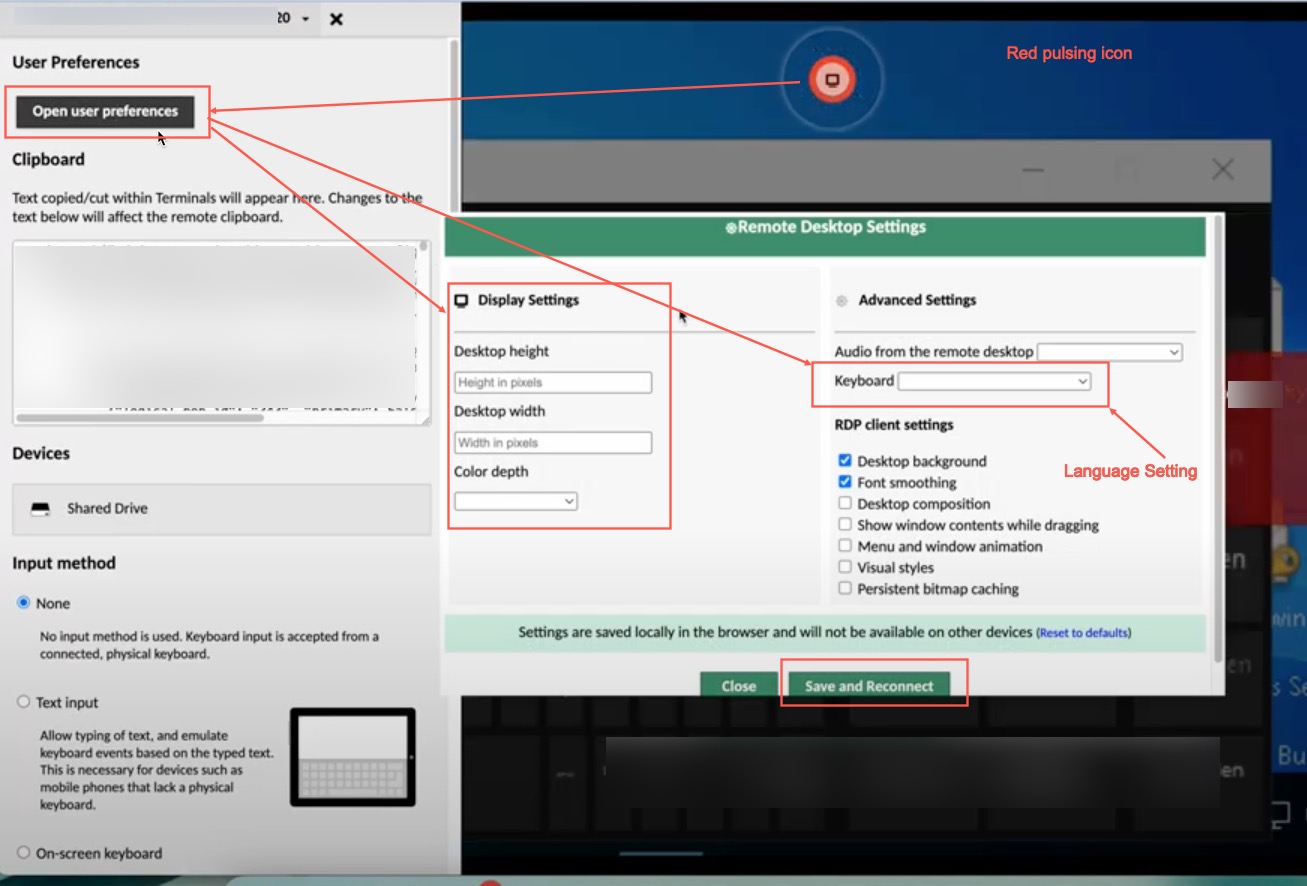The height and width of the screenshot is (886, 1307).
Task: Expand Audio from the remote desktop dropdown
Action: click(x=1109, y=352)
